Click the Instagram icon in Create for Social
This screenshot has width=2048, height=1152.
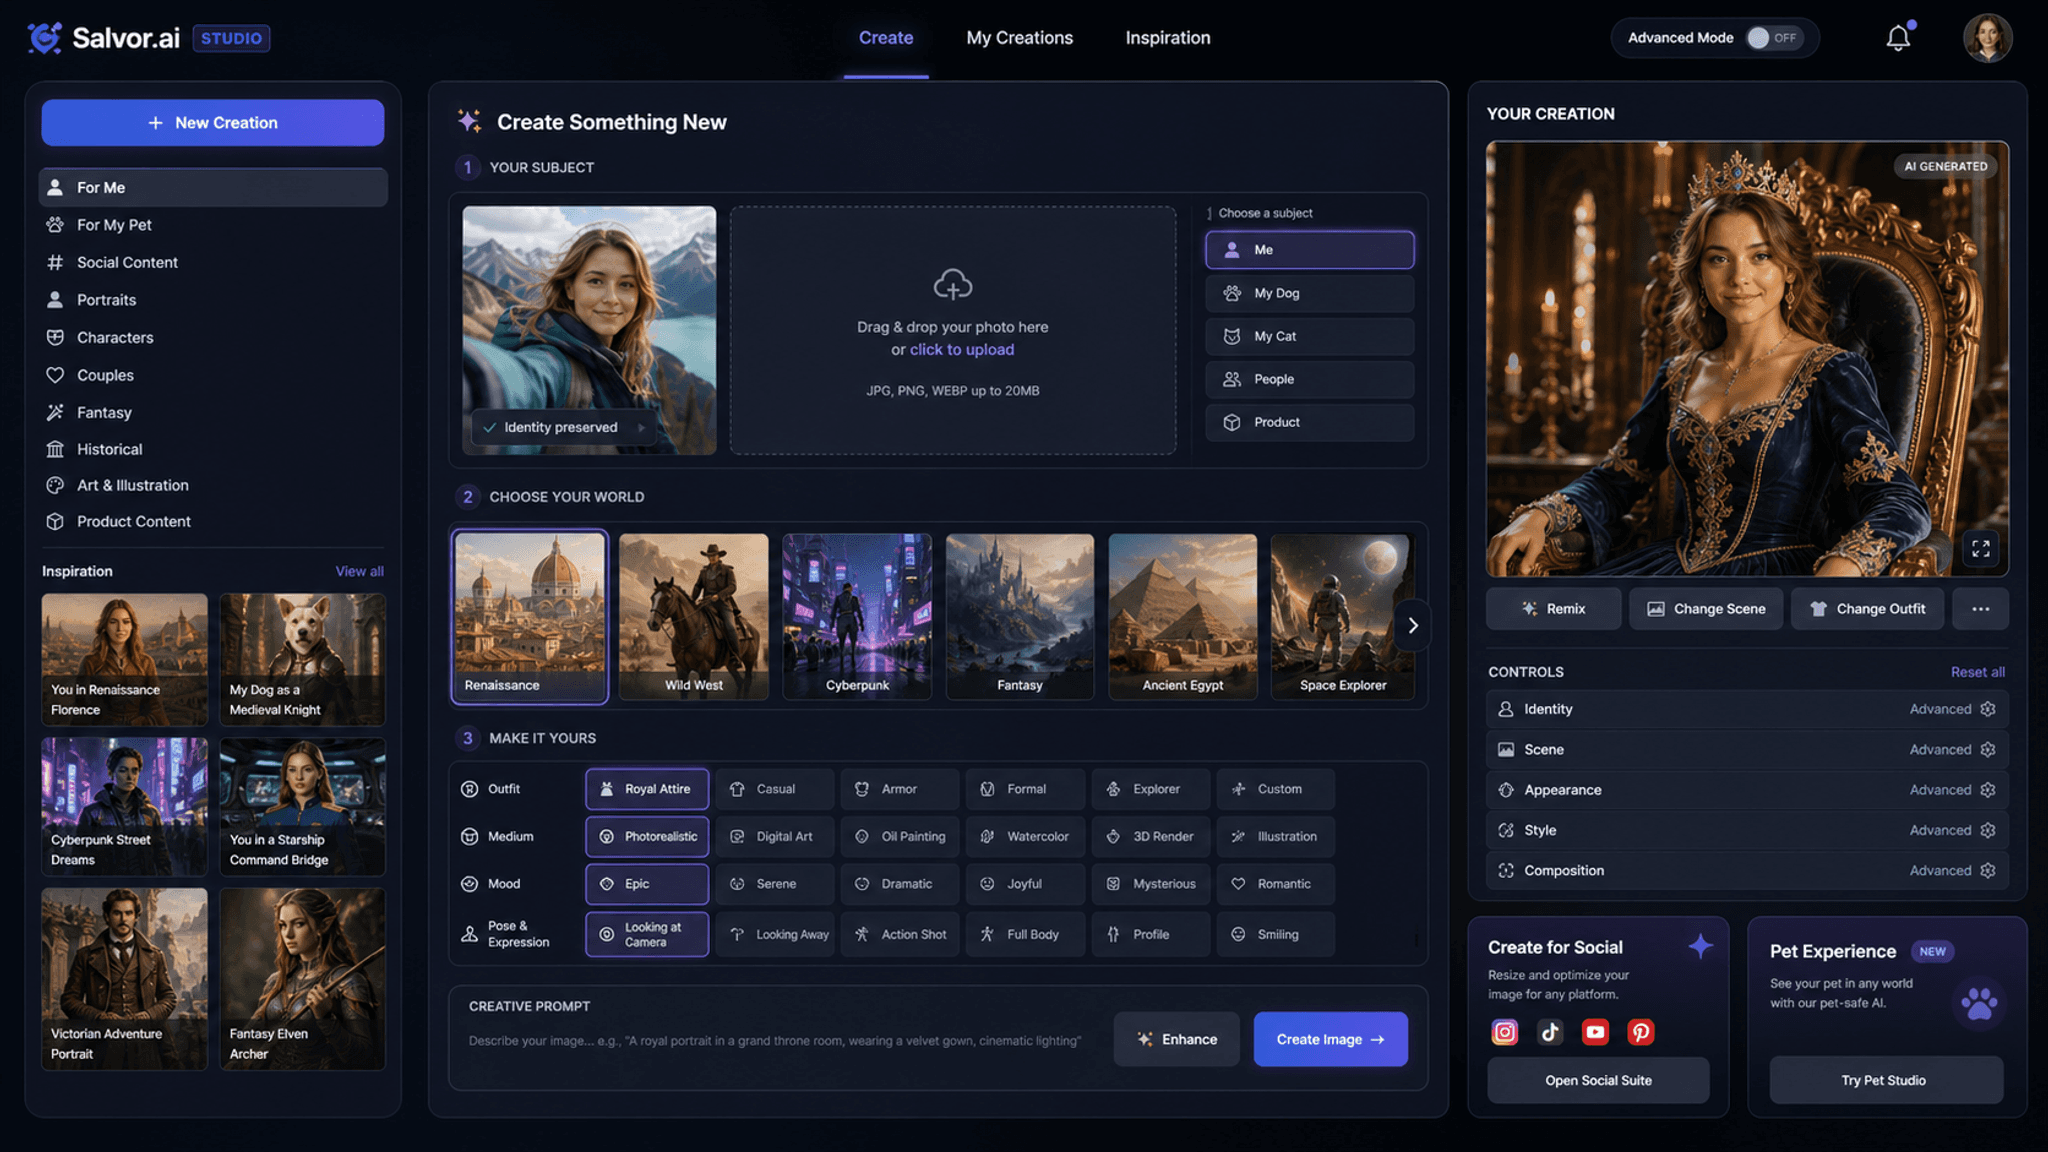coord(1505,1032)
